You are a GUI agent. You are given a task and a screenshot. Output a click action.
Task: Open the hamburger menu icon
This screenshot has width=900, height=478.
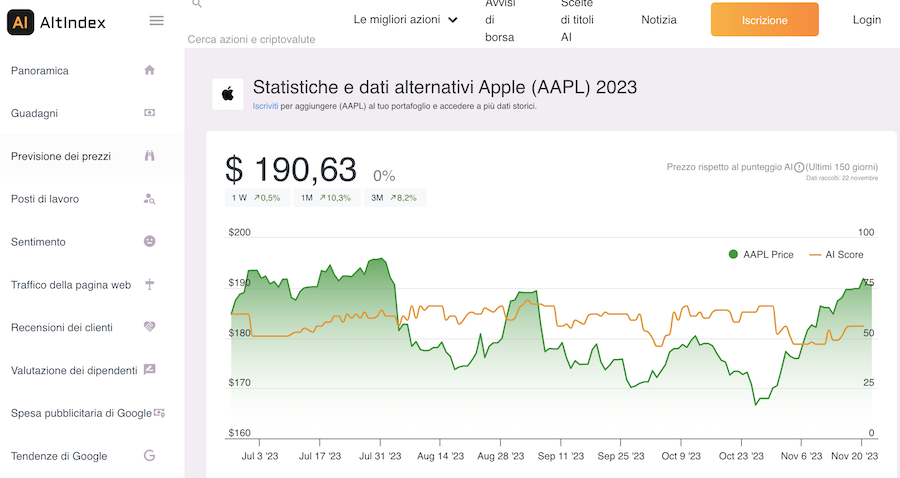pyautogui.click(x=156, y=21)
